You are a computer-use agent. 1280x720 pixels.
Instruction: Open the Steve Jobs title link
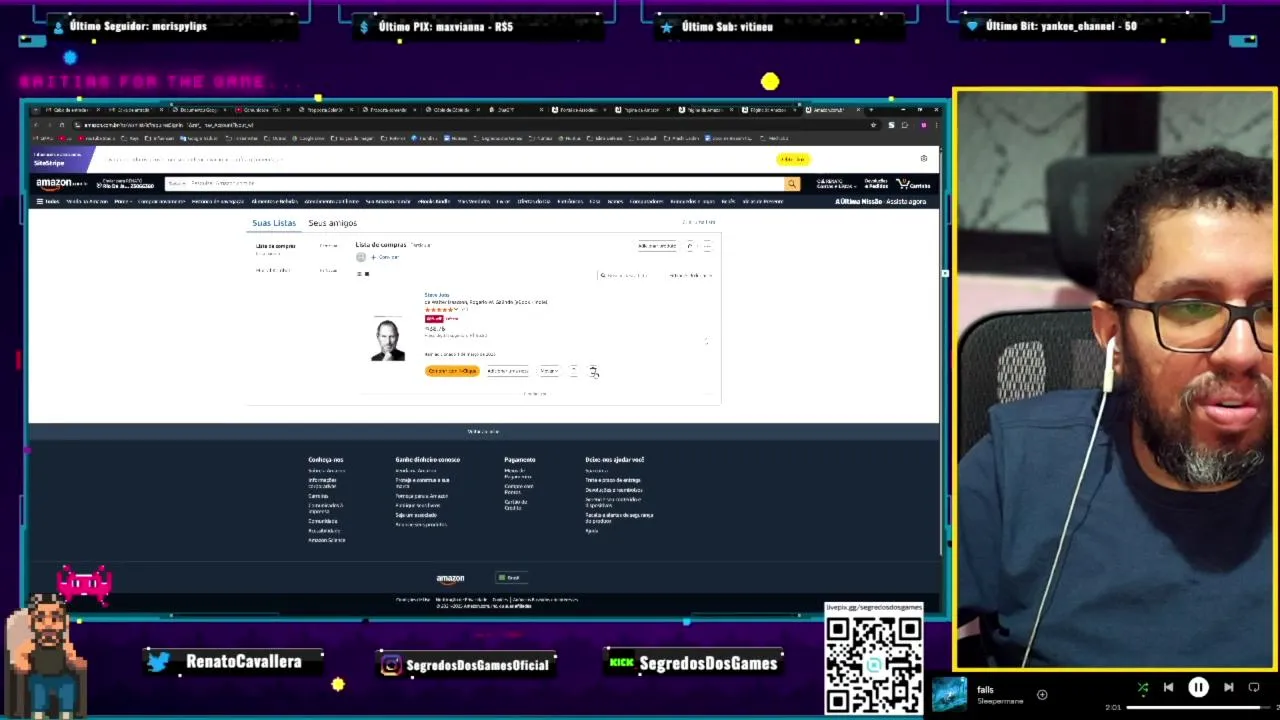(437, 295)
